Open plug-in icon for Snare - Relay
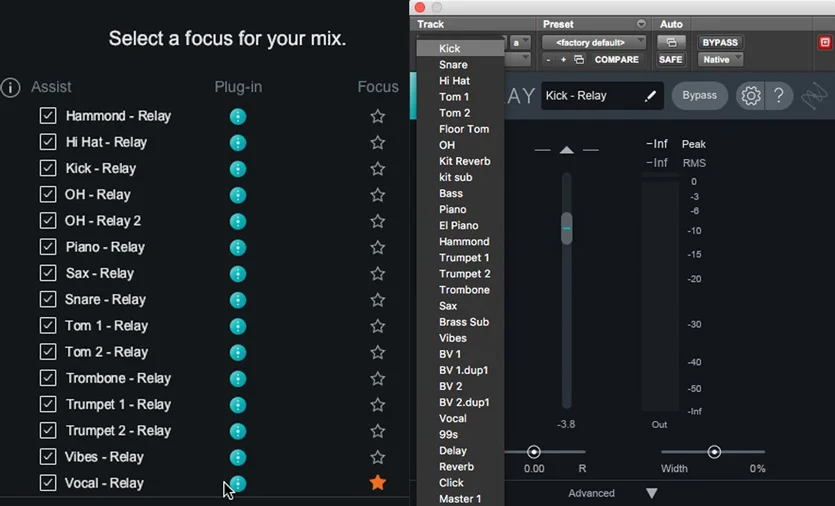 (238, 299)
